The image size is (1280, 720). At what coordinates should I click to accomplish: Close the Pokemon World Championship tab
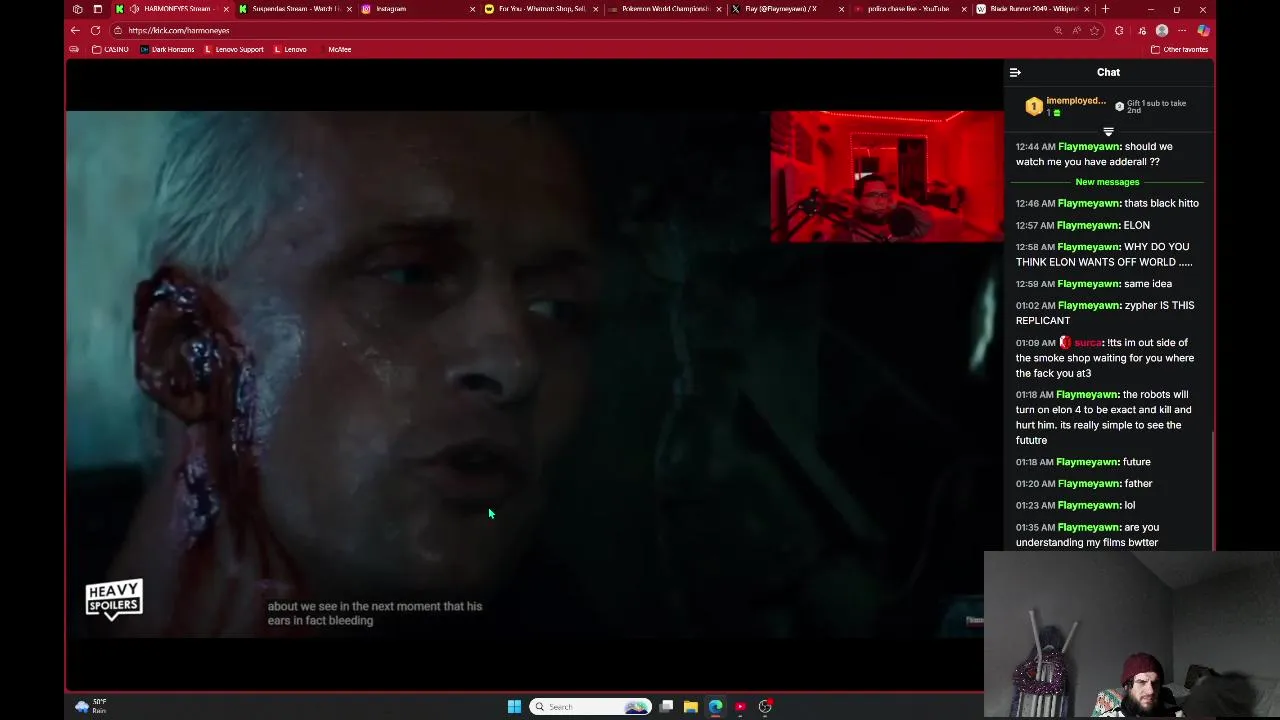pyautogui.click(x=718, y=9)
